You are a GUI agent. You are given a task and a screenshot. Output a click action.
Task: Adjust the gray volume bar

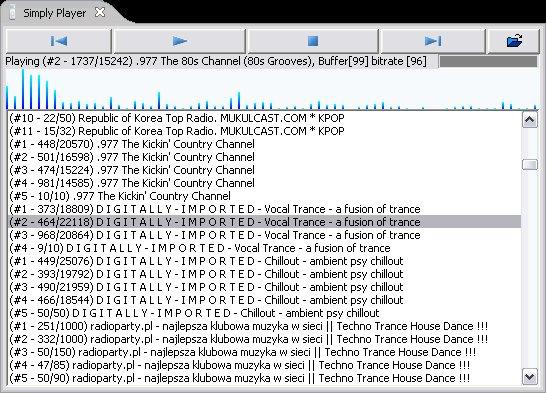click(488, 62)
